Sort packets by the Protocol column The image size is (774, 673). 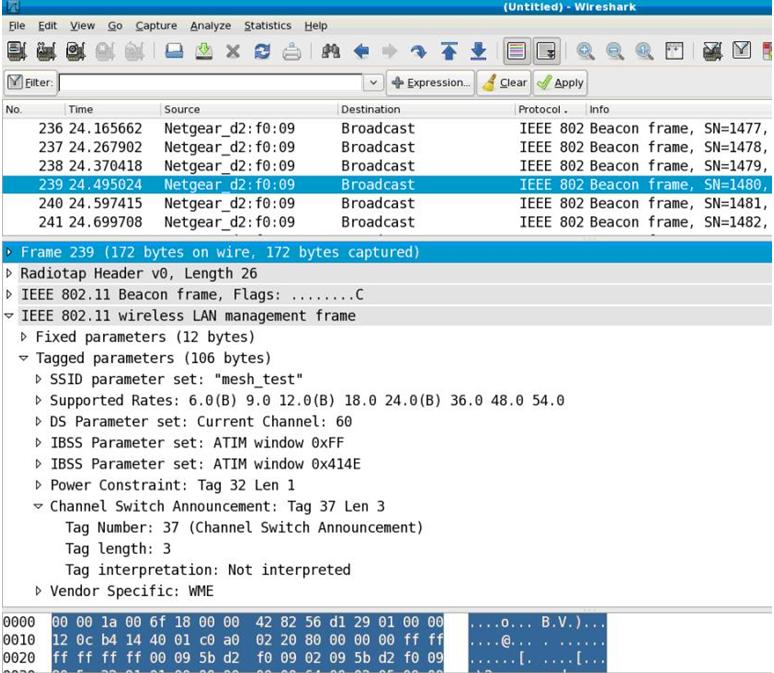[x=550, y=109]
